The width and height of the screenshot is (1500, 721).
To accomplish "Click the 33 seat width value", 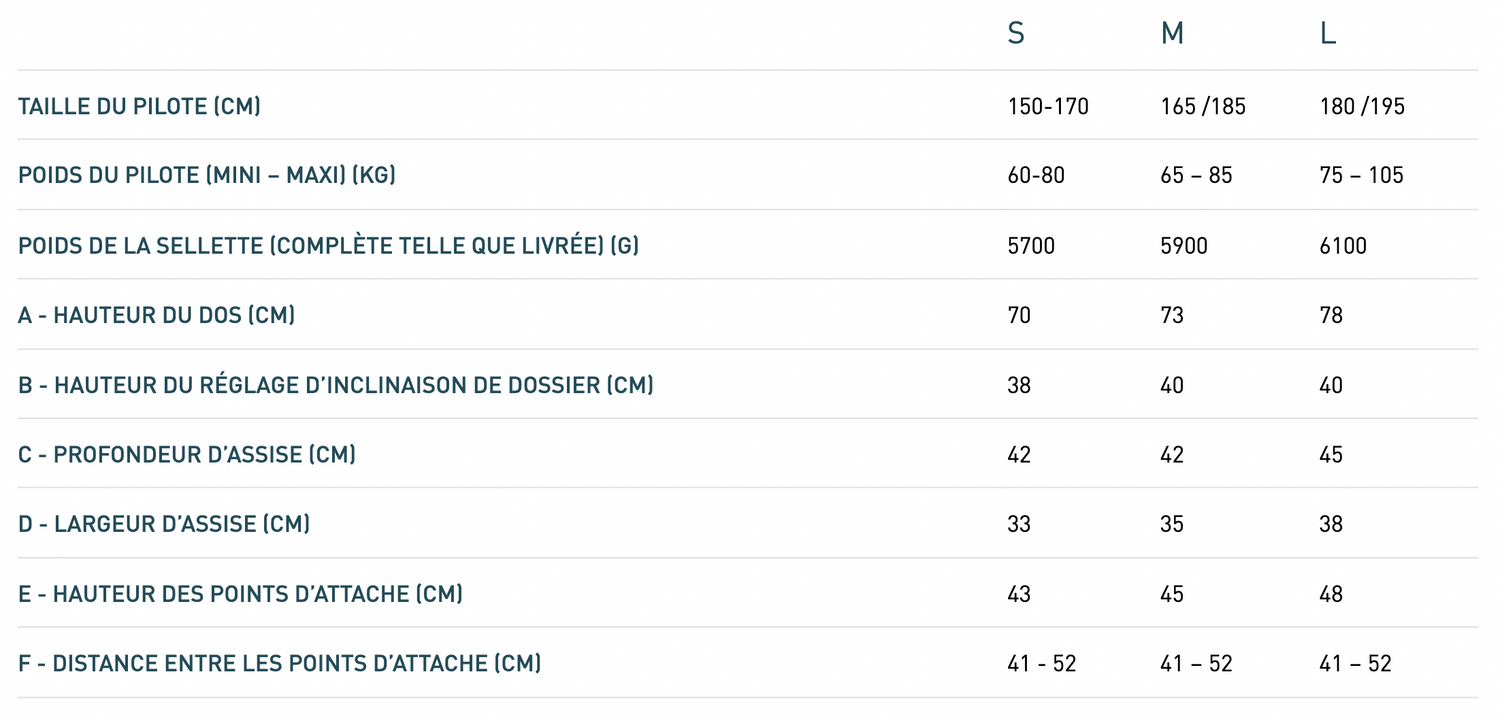I will pos(1019,524).
